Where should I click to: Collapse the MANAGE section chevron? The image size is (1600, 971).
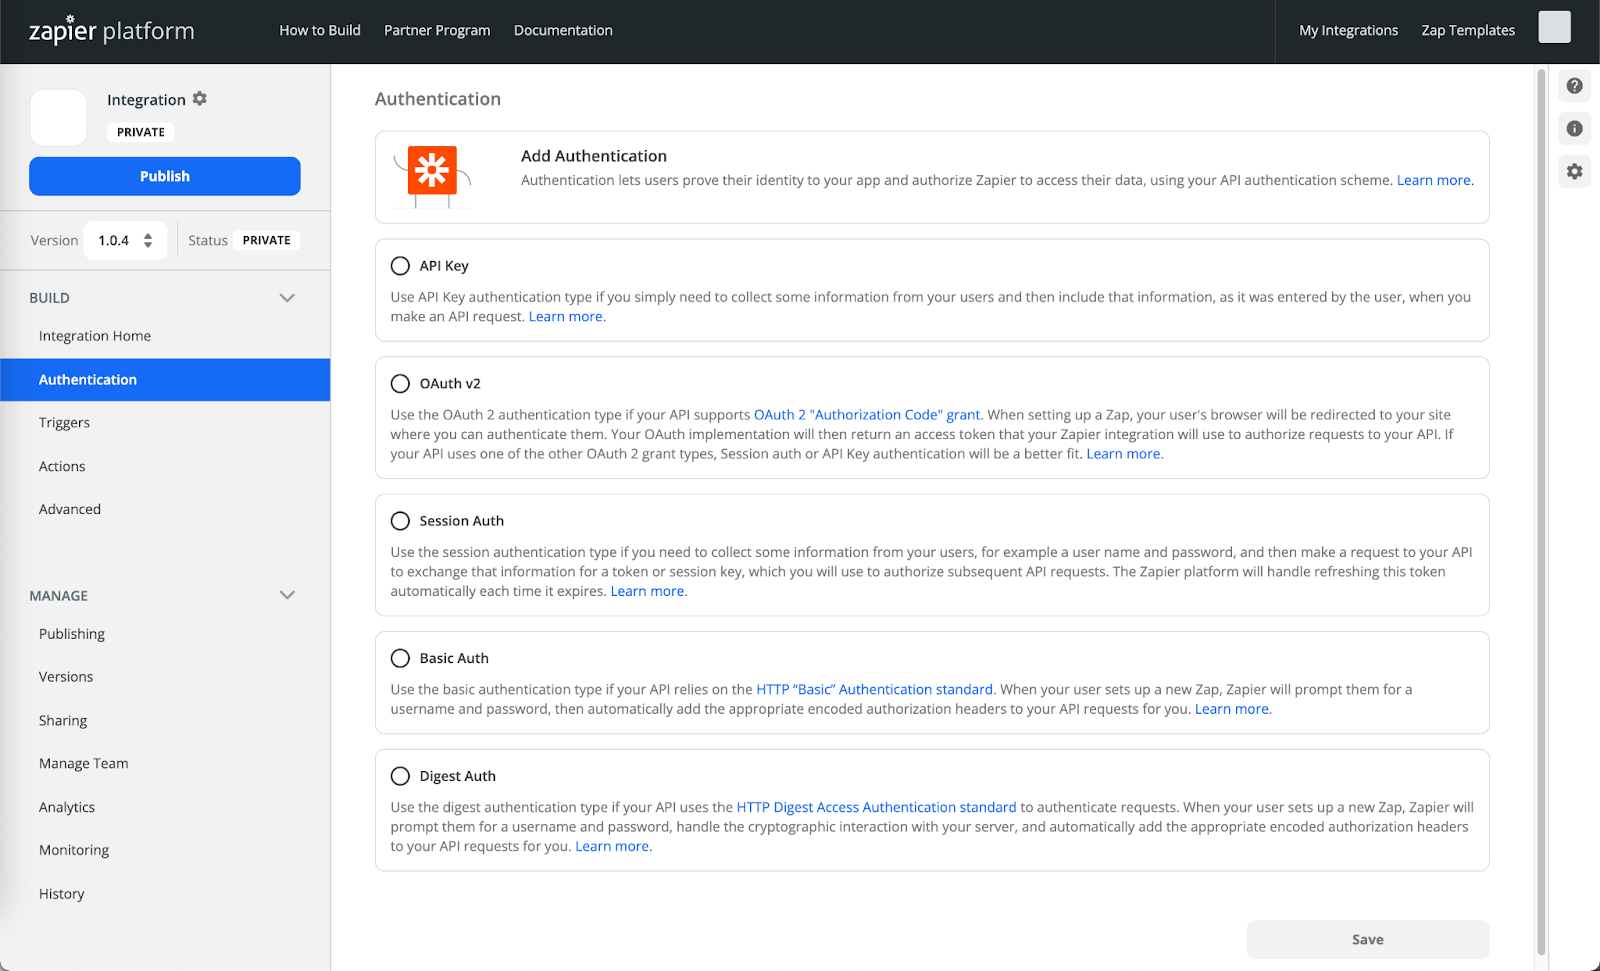[287, 595]
